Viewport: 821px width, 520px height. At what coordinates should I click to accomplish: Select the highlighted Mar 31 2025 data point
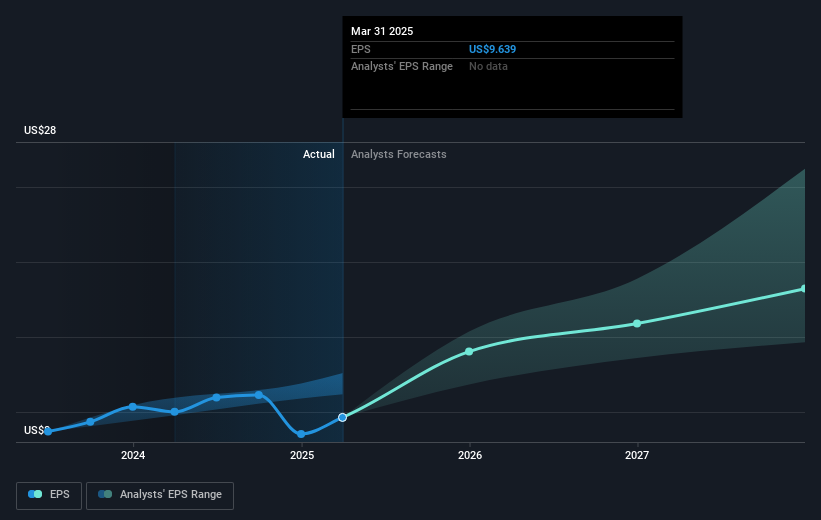(x=342, y=417)
